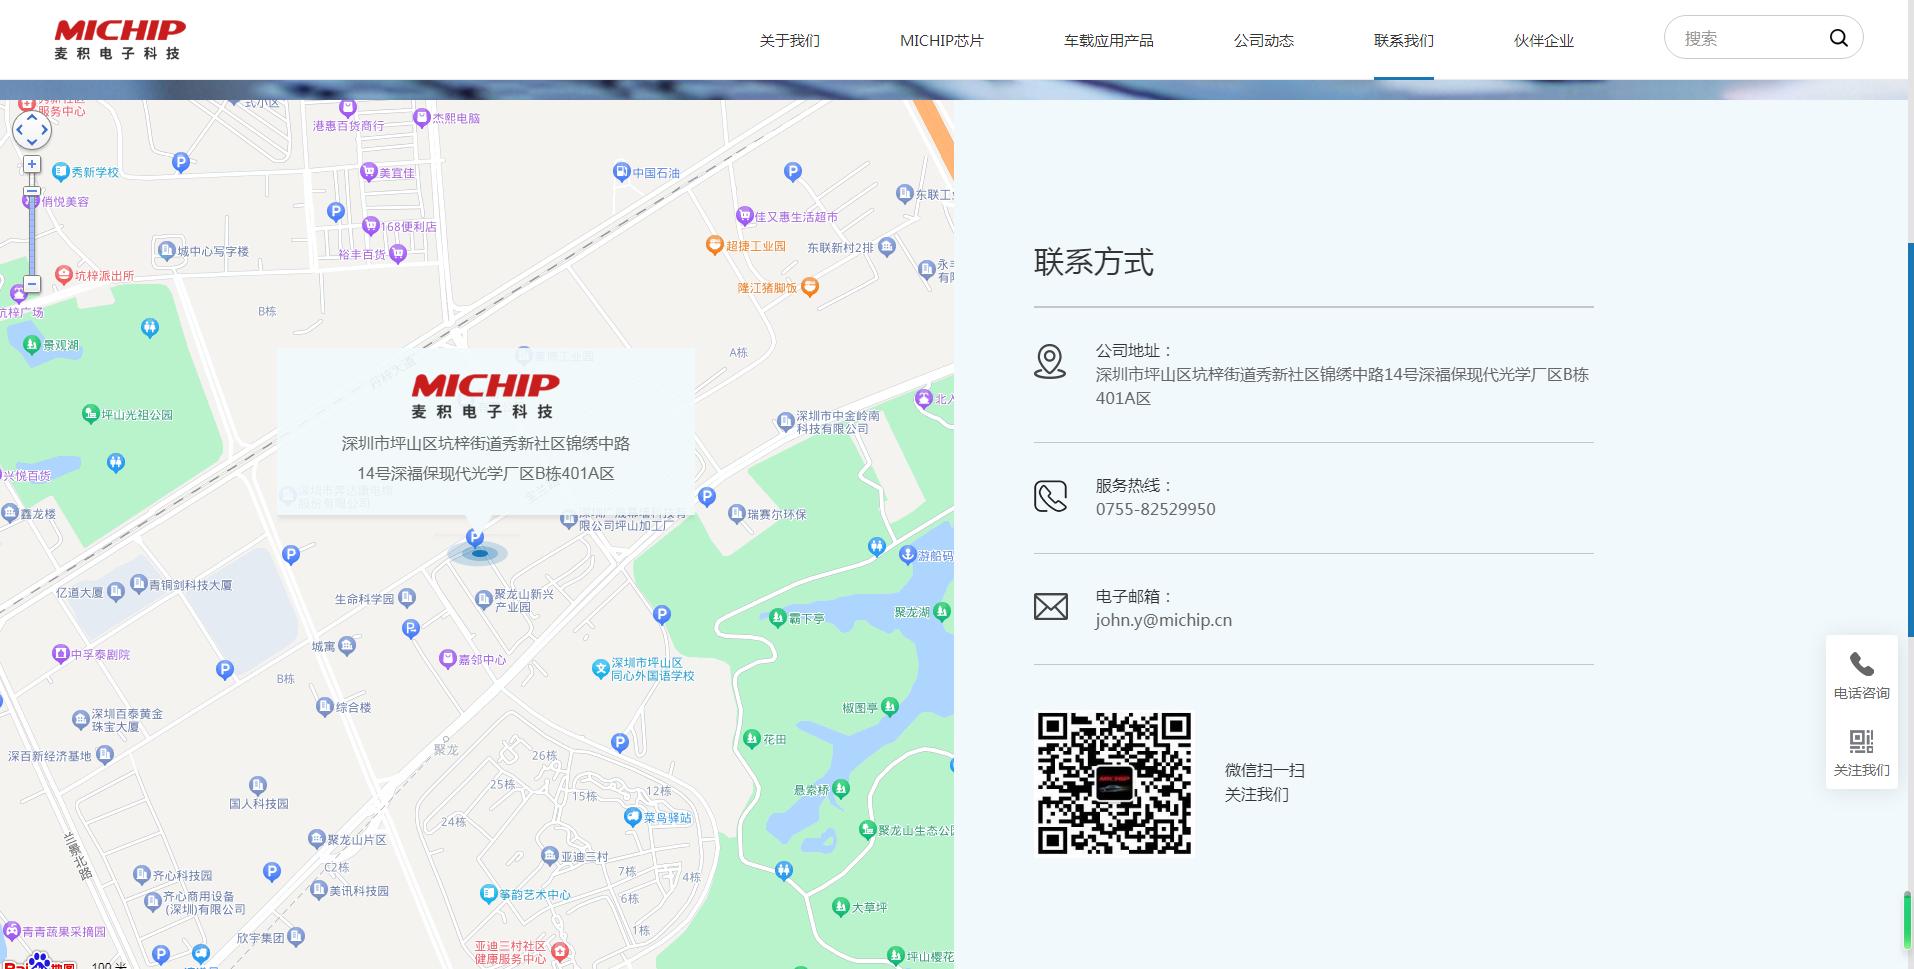Click the map zoom in plus button
The image size is (1914, 969).
(x=32, y=164)
